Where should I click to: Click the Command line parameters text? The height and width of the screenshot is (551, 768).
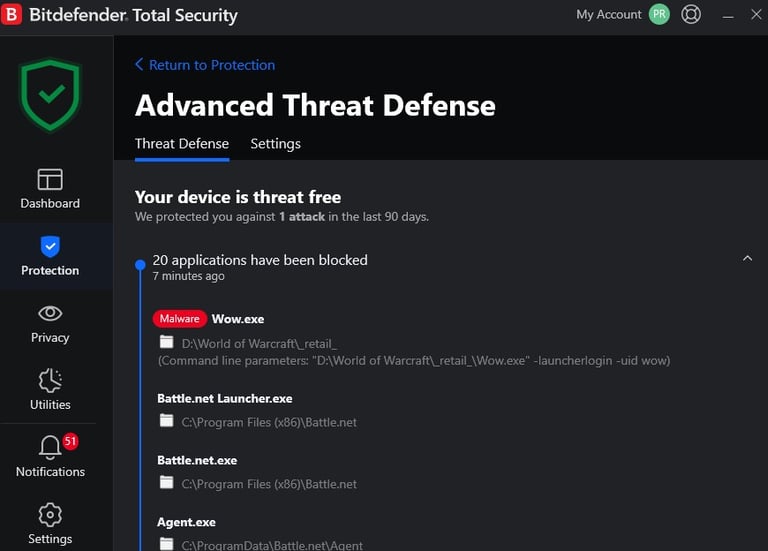pos(414,361)
